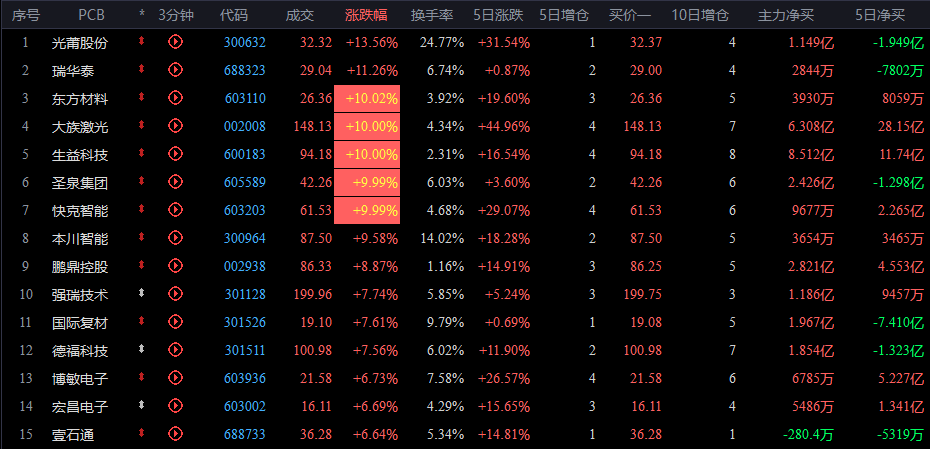Open 3-minute play icon for 德福科技
Screen dimensions: 930x449
[175, 351]
